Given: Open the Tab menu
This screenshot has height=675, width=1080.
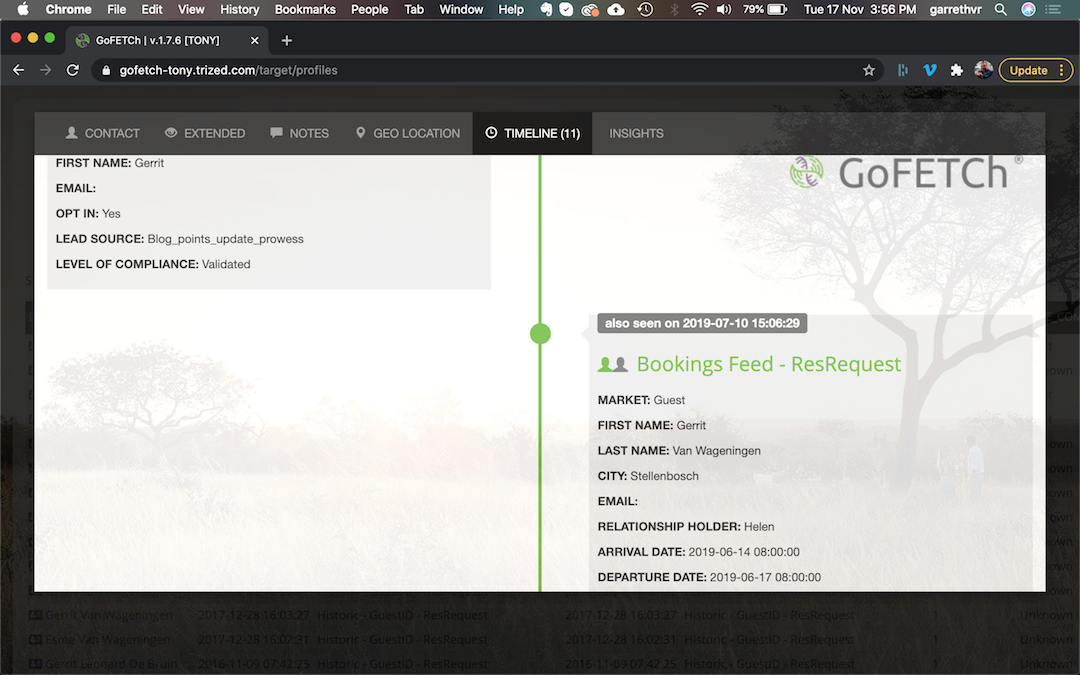Looking at the screenshot, I should (x=413, y=9).
